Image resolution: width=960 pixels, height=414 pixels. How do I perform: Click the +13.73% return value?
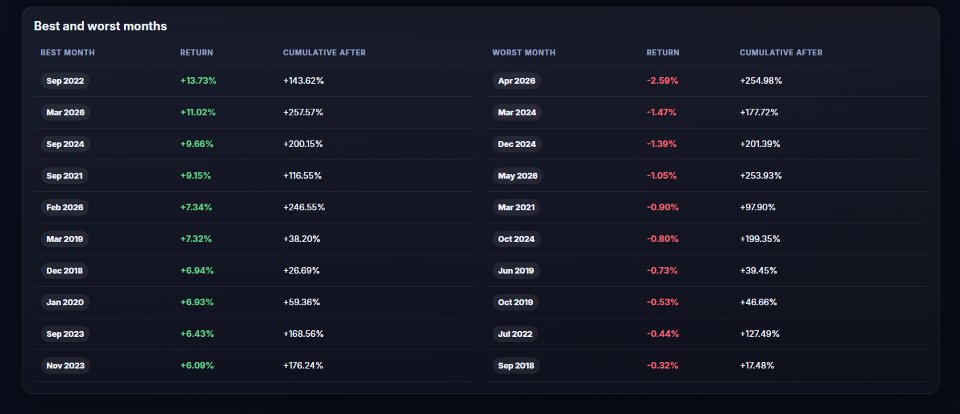198,81
